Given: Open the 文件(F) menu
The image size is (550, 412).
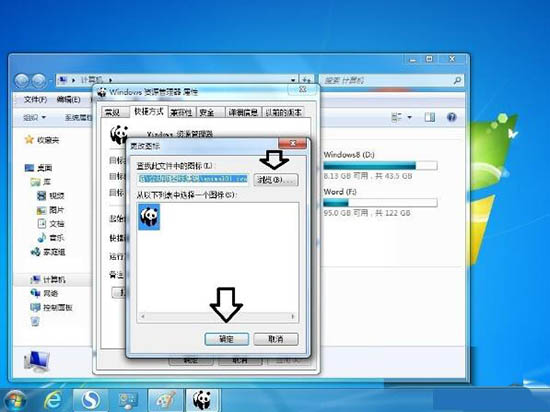Looking at the screenshot, I should click(x=35, y=100).
